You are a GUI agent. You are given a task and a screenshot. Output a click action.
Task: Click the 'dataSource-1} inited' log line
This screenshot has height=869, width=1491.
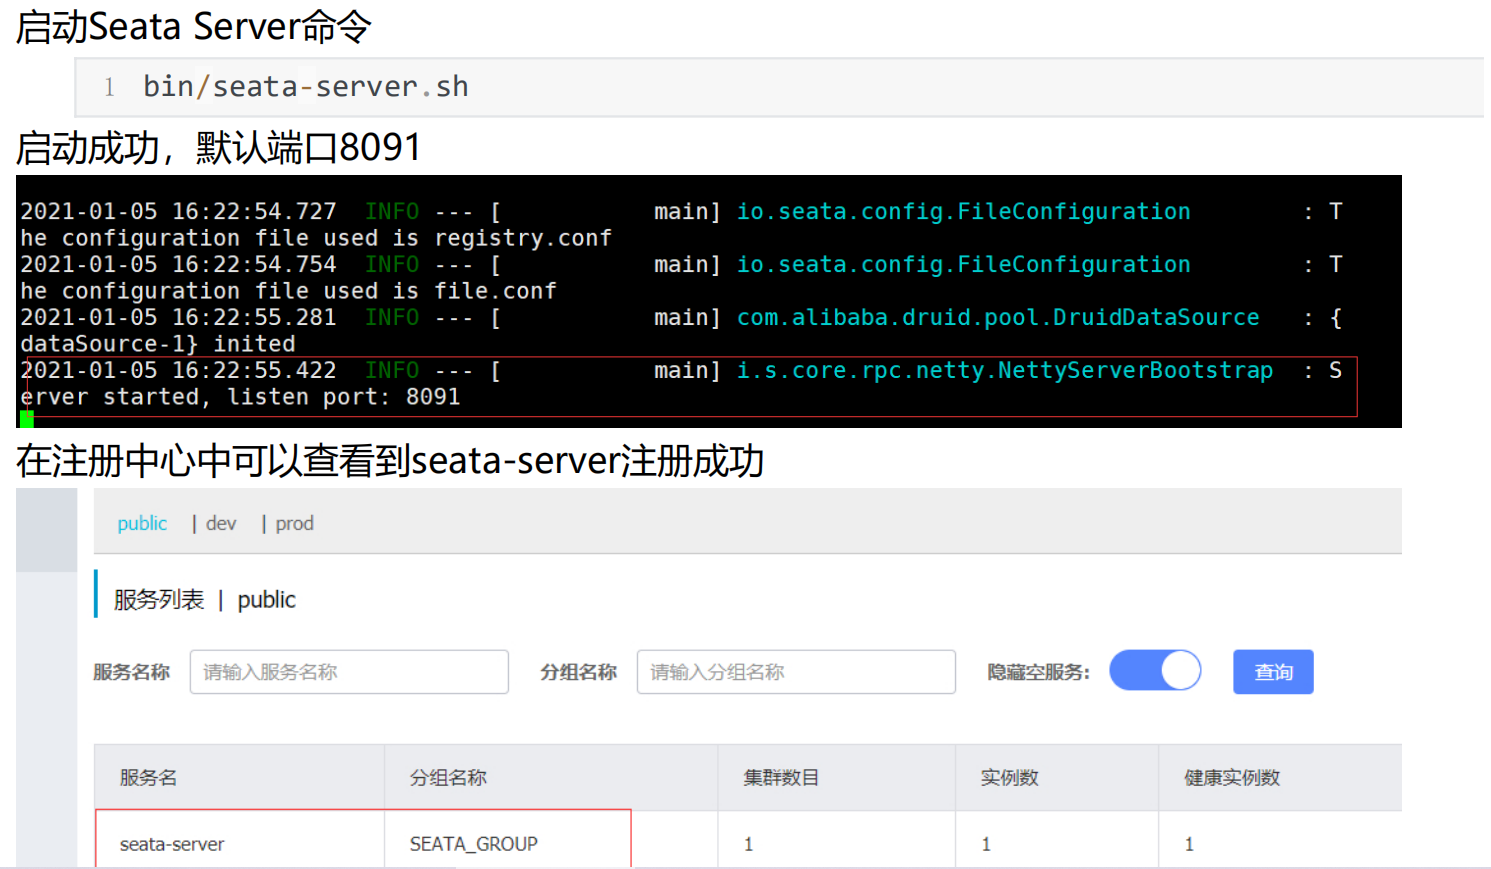pyautogui.click(x=158, y=344)
